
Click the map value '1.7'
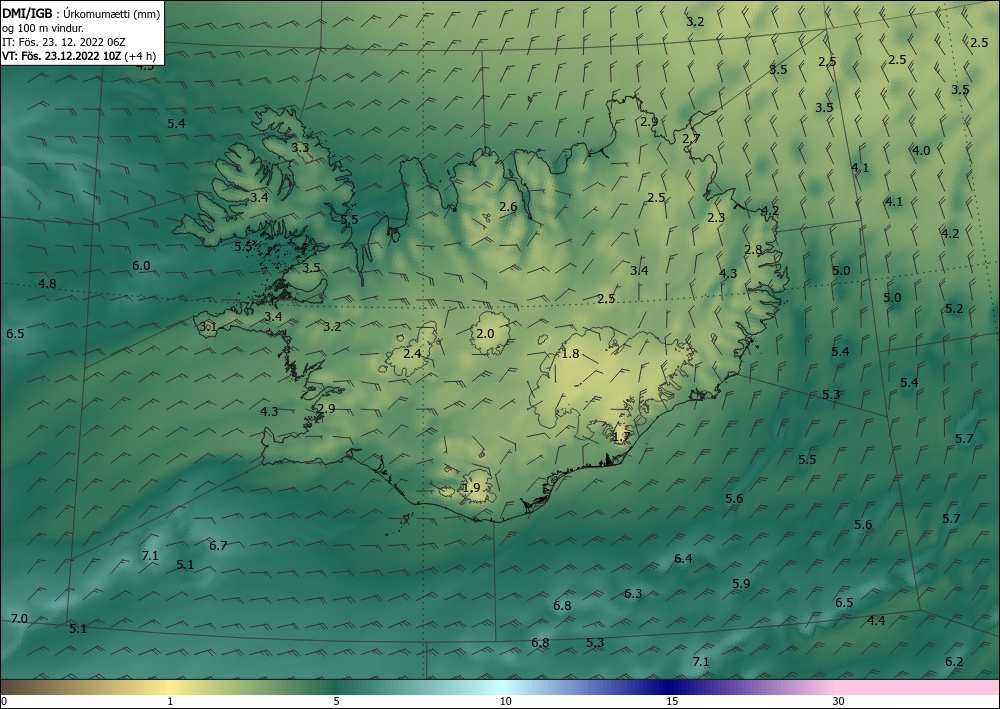[x=621, y=437]
